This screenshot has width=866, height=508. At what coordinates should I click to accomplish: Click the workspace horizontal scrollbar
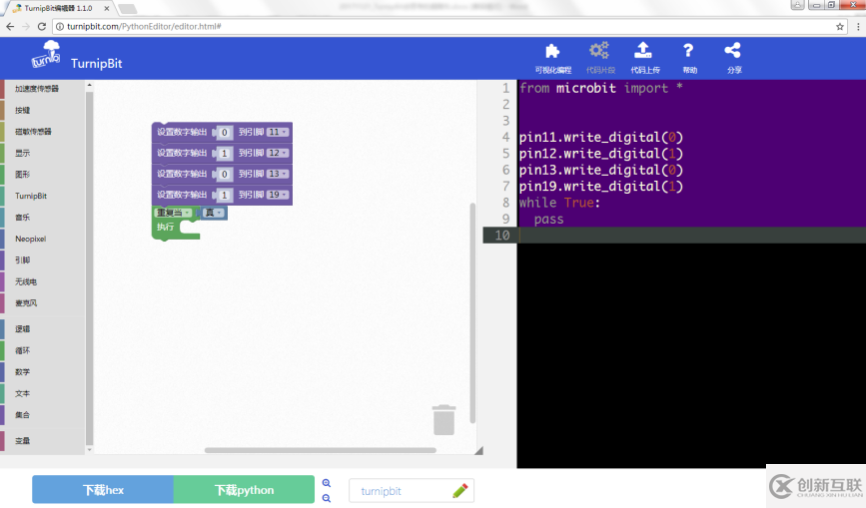pyautogui.click(x=320, y=450)
